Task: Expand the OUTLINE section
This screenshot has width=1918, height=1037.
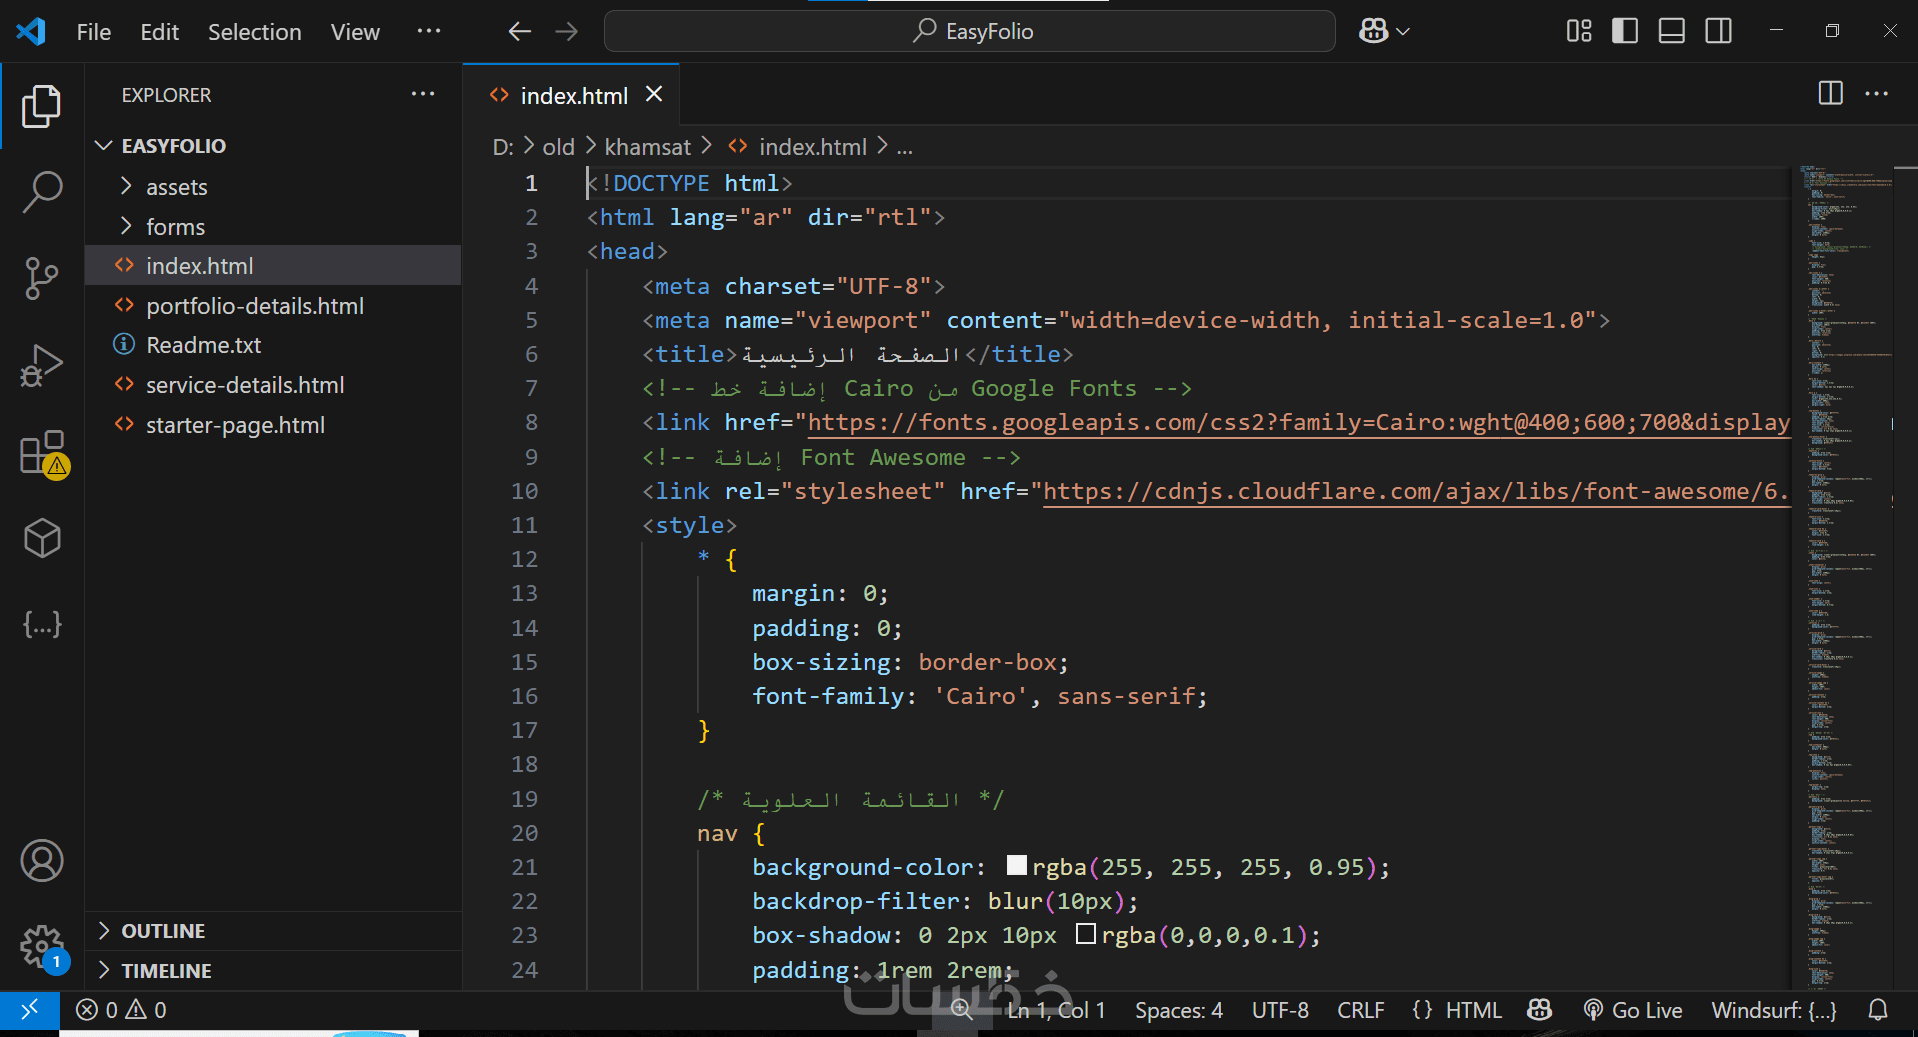Action: pos(163,931)
